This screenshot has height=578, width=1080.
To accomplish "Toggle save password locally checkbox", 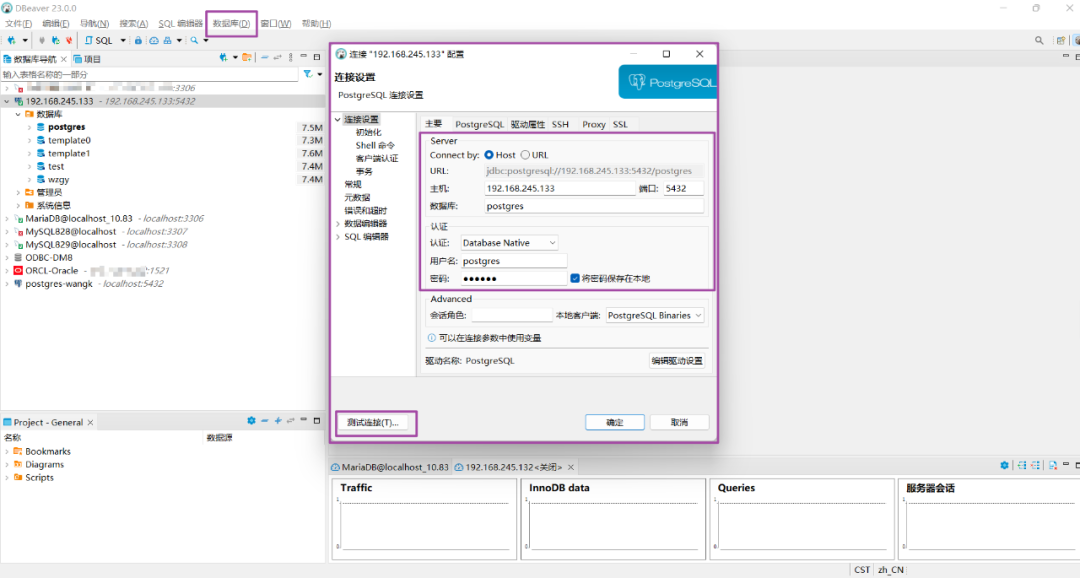I will click(x=575, y=278).
